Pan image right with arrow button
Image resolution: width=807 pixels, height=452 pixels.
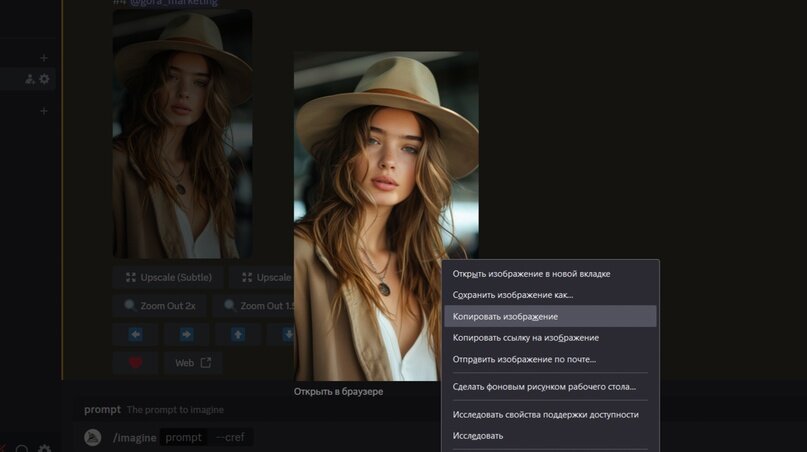coord(186,335)
